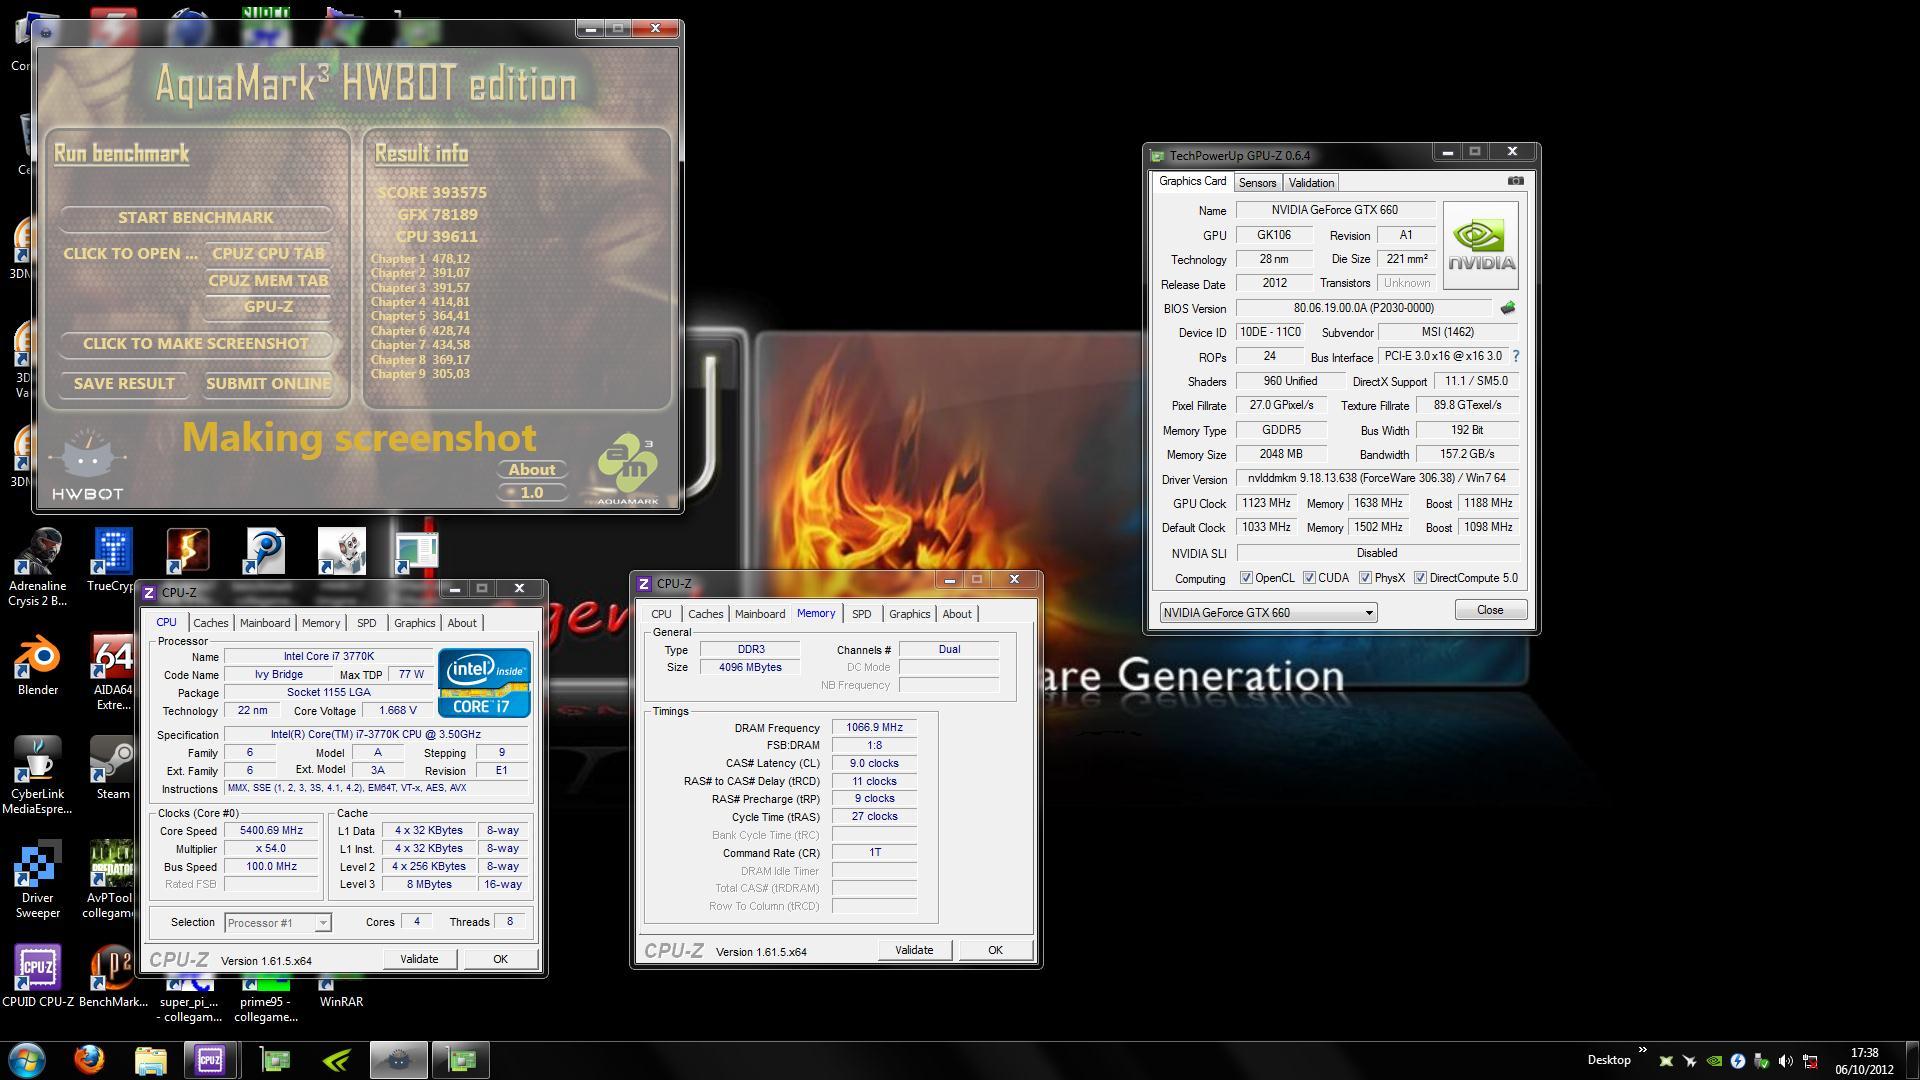Toggle the PhysX checkbox in GPU-Z
The height and width of the screenshot is (1080, 1920).
point(1365,578)
